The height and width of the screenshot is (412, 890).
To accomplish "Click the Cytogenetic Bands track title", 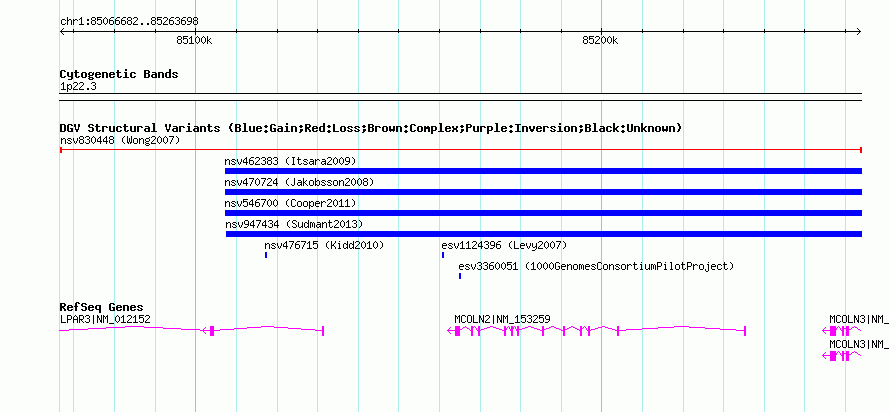I will [119, 74].
